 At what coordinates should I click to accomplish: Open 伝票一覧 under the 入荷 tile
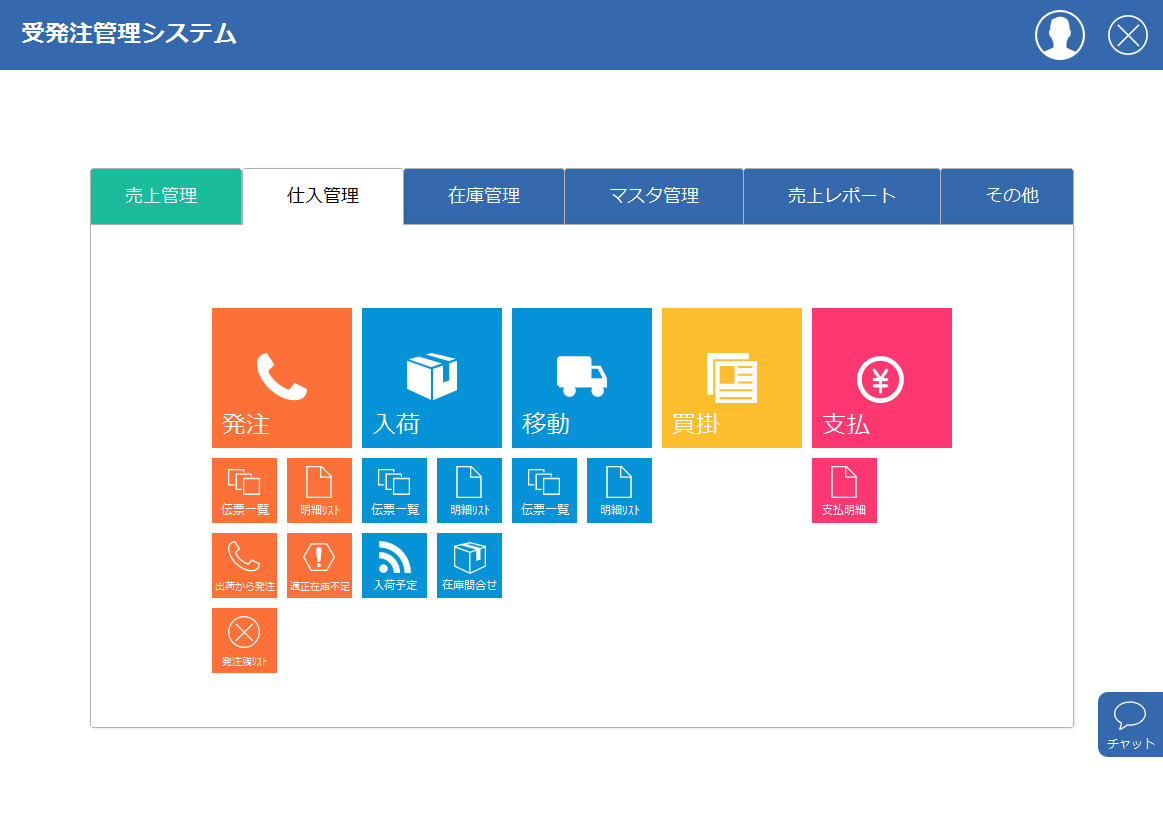(395, 490)
